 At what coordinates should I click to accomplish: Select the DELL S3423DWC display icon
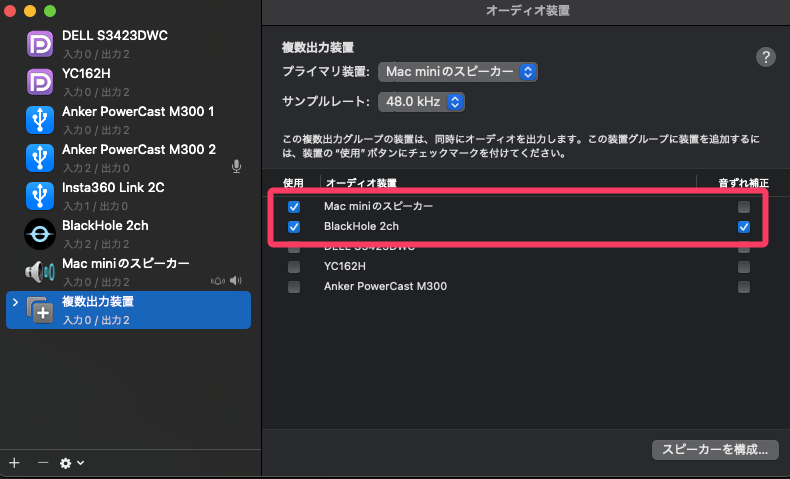[40, 44]
